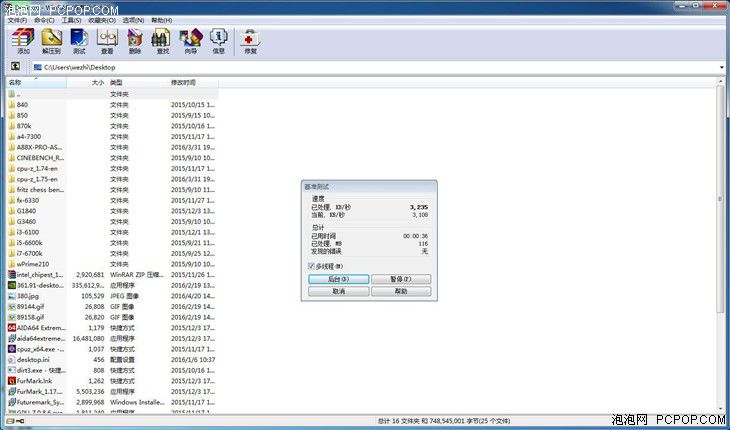Select the cpu-z_1.75-en folder row
Image resolution: width=730 pixels, height=430 pixels.
pyautogui.click(x=112, y=179)
